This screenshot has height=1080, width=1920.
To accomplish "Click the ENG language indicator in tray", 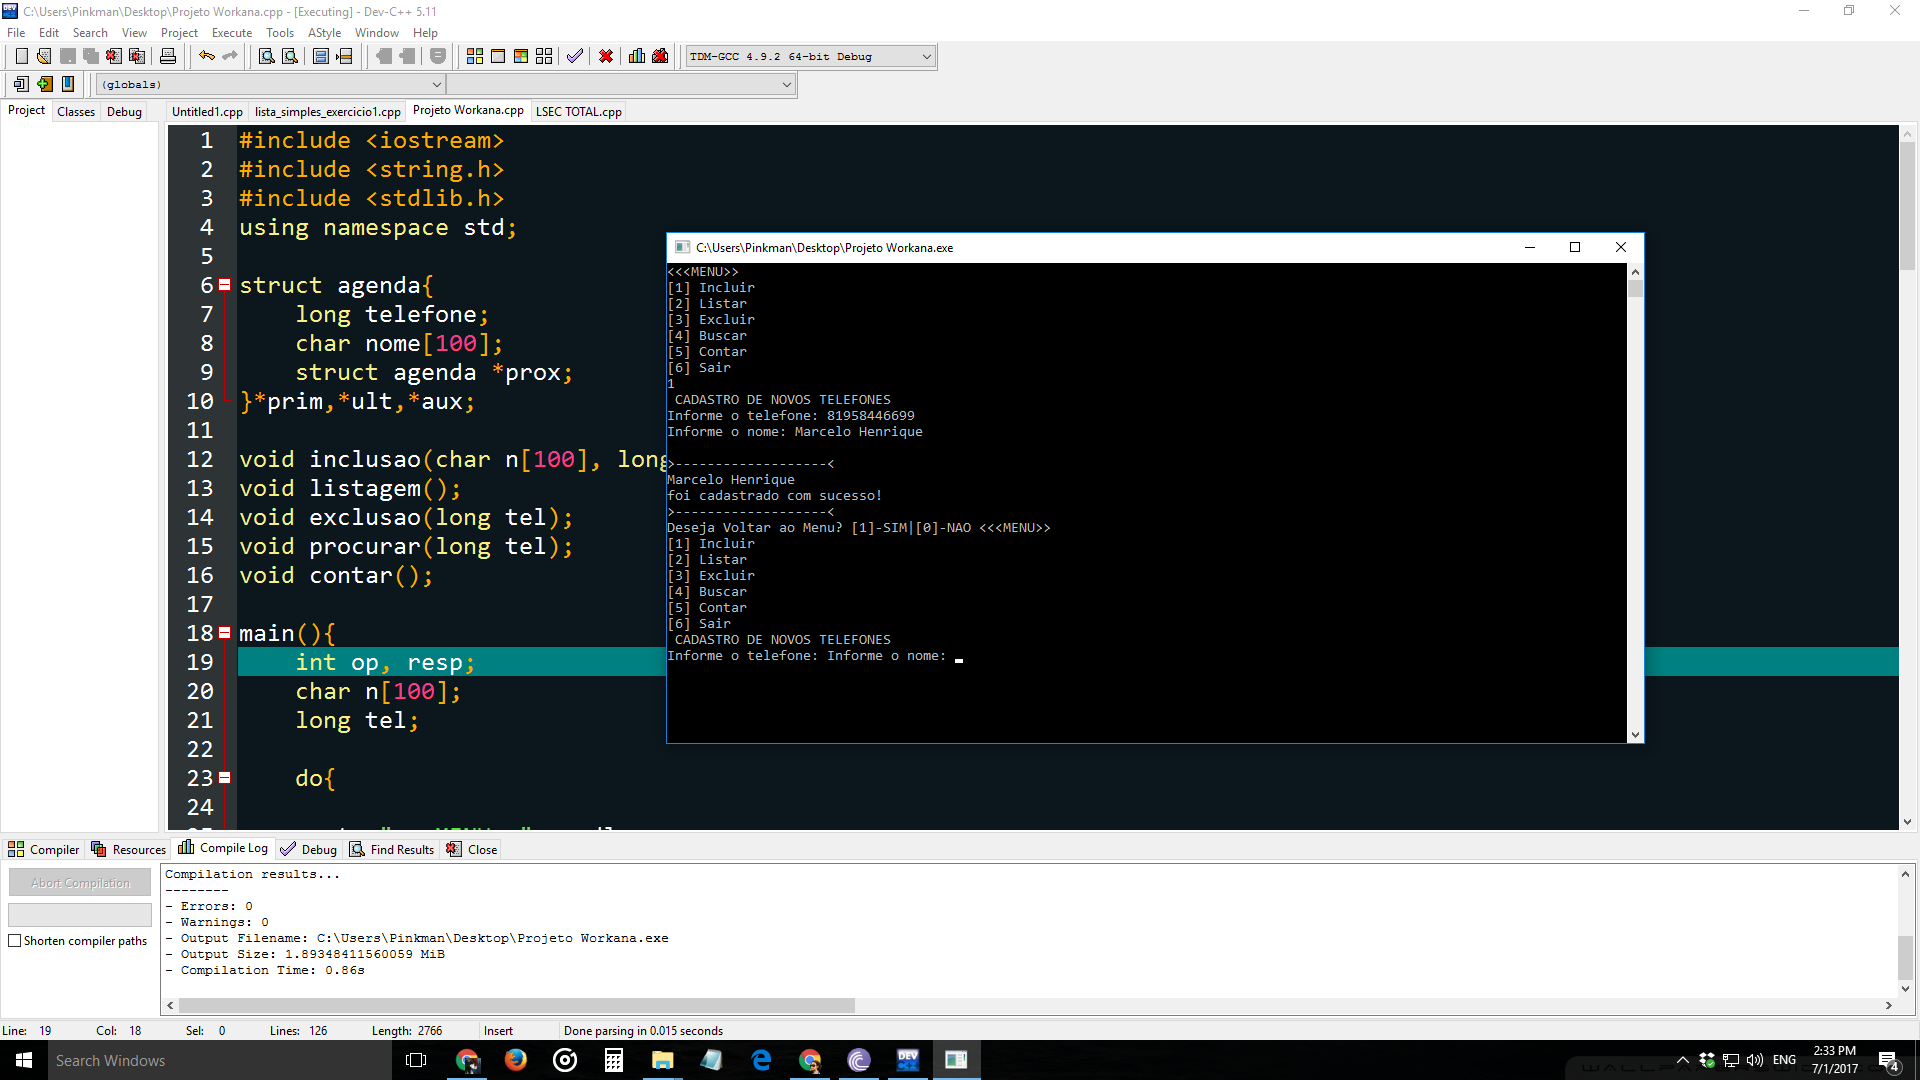I will (1784, 1060).
